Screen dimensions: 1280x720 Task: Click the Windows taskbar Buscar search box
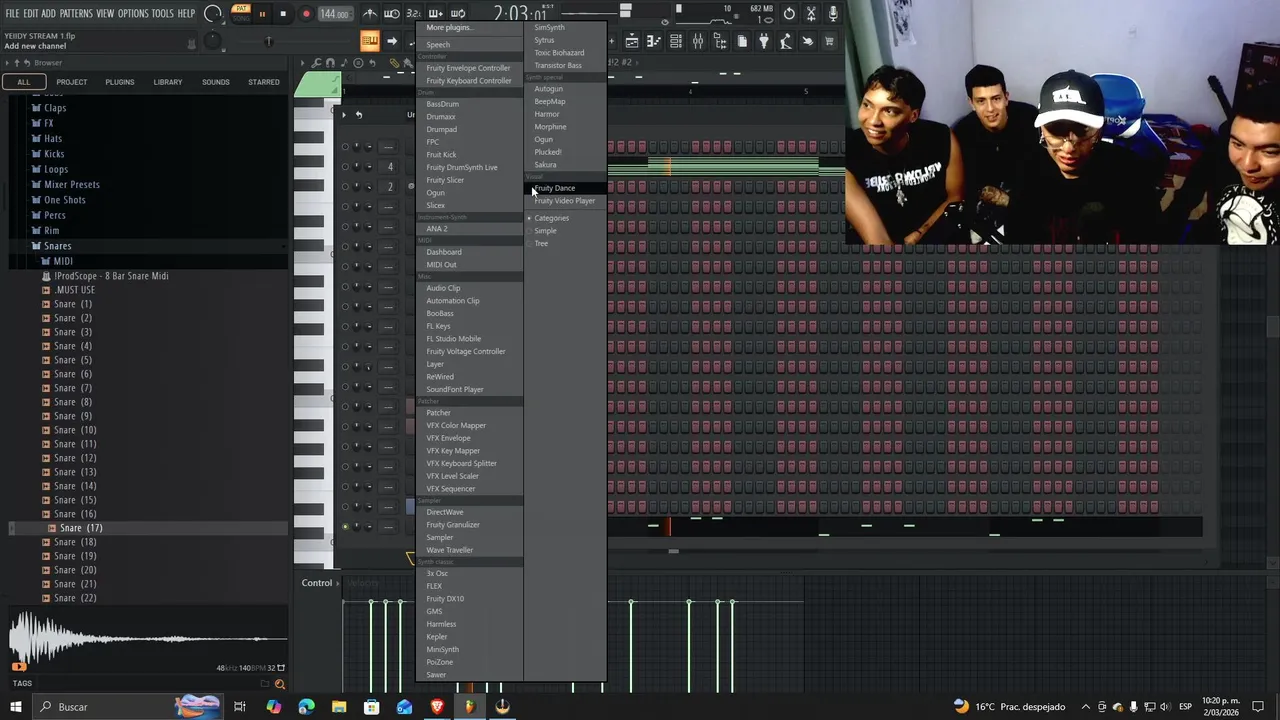(x=127, y=707)
